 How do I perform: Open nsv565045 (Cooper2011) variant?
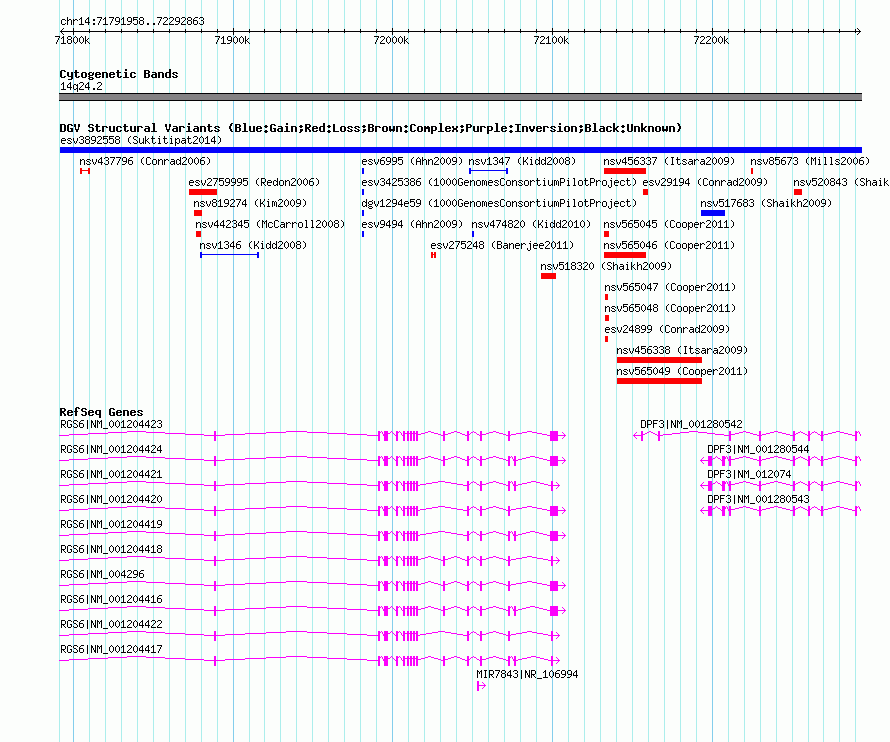click(669, 224)
